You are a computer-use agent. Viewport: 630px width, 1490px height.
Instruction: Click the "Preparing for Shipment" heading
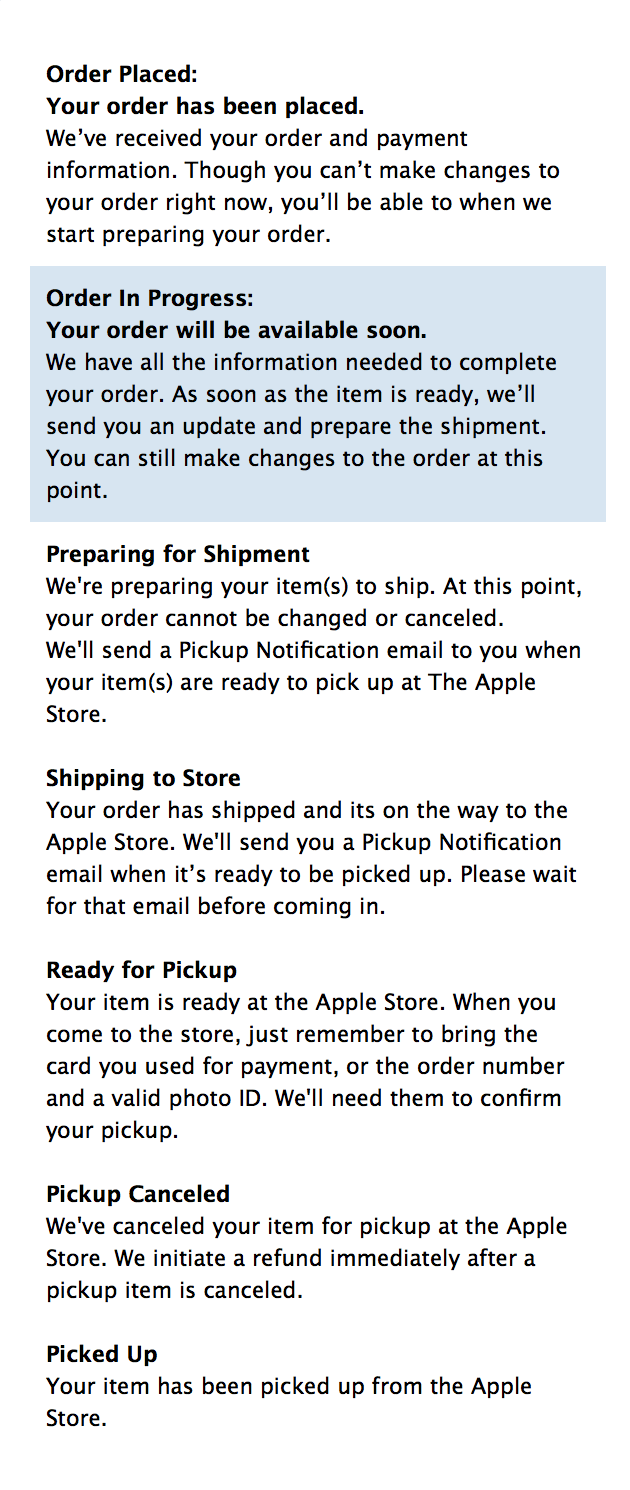(x=178, y=553)
